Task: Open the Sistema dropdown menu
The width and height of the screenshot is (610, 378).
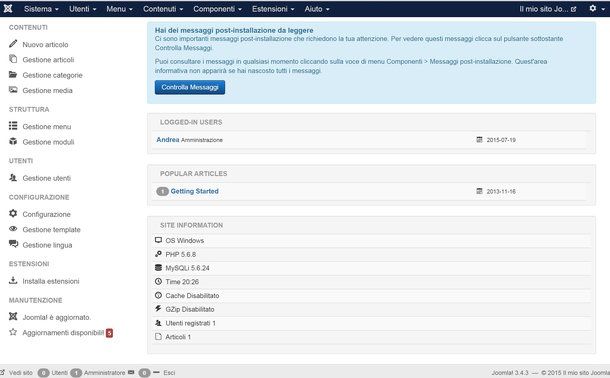Action: (41, 9)
